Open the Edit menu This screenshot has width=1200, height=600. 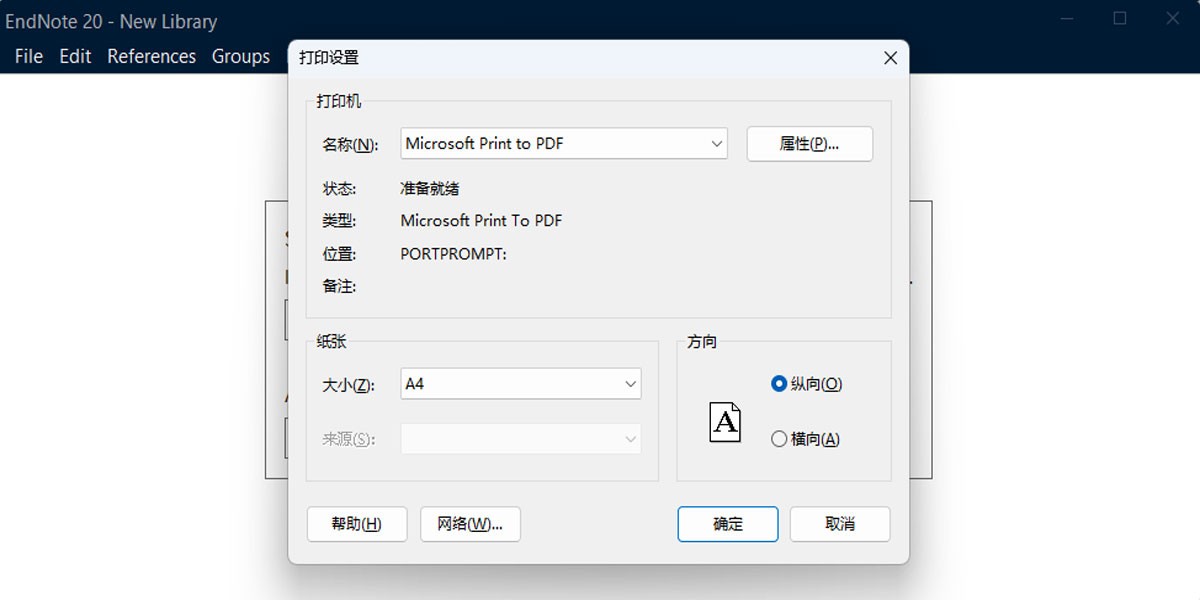pos(74,56)
